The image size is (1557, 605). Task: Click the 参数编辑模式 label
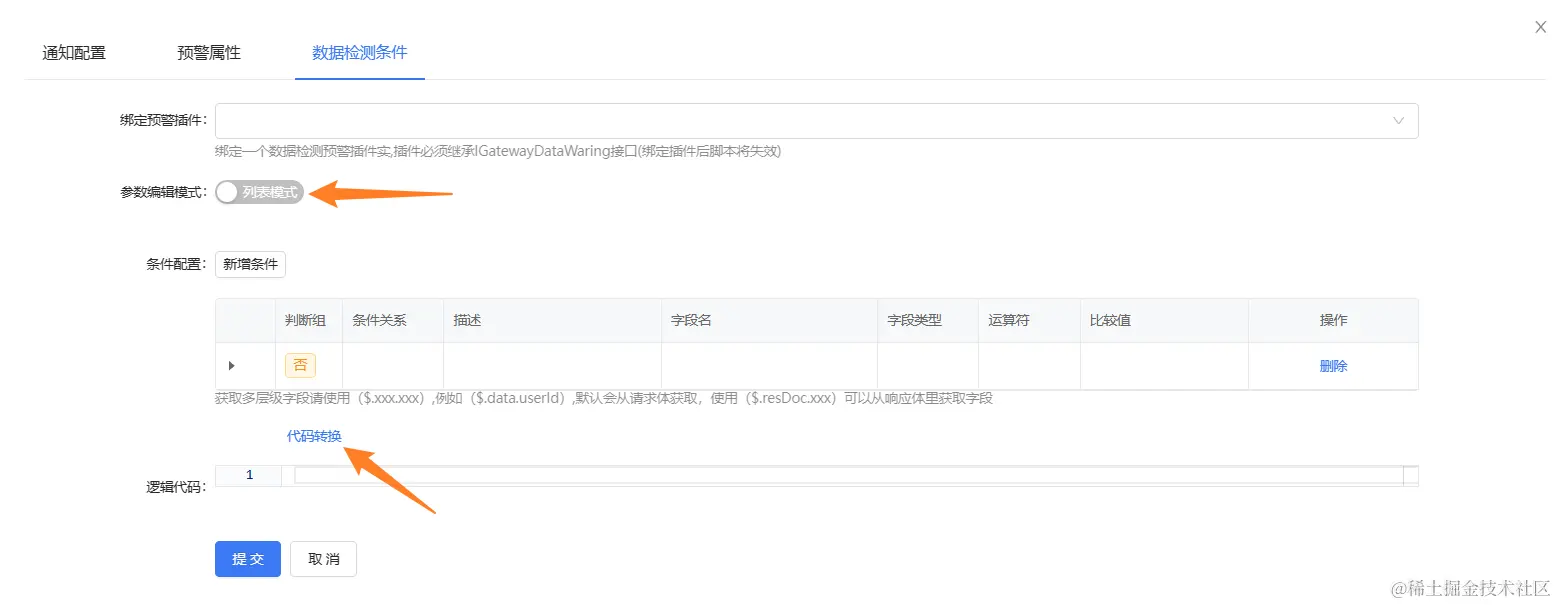[164, 192]
